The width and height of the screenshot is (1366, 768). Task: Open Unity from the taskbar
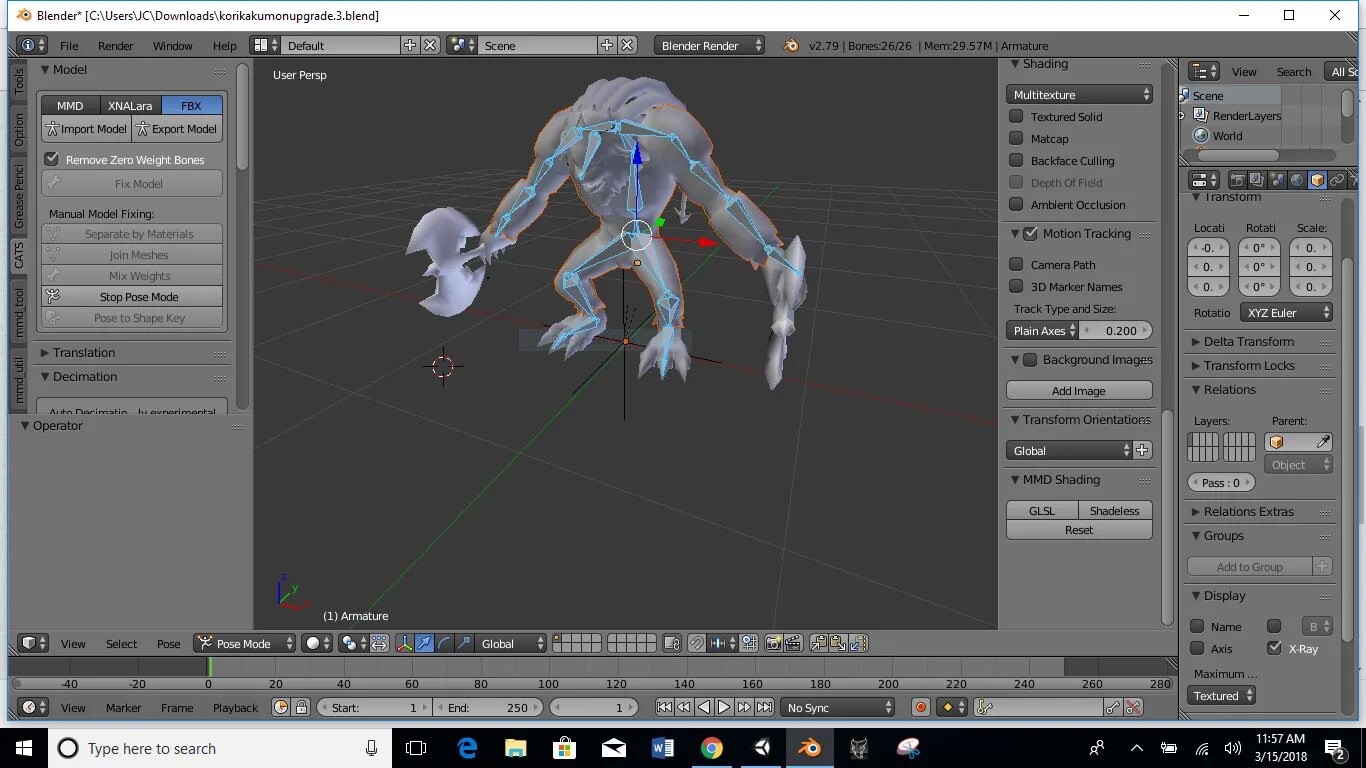(762, 748)
